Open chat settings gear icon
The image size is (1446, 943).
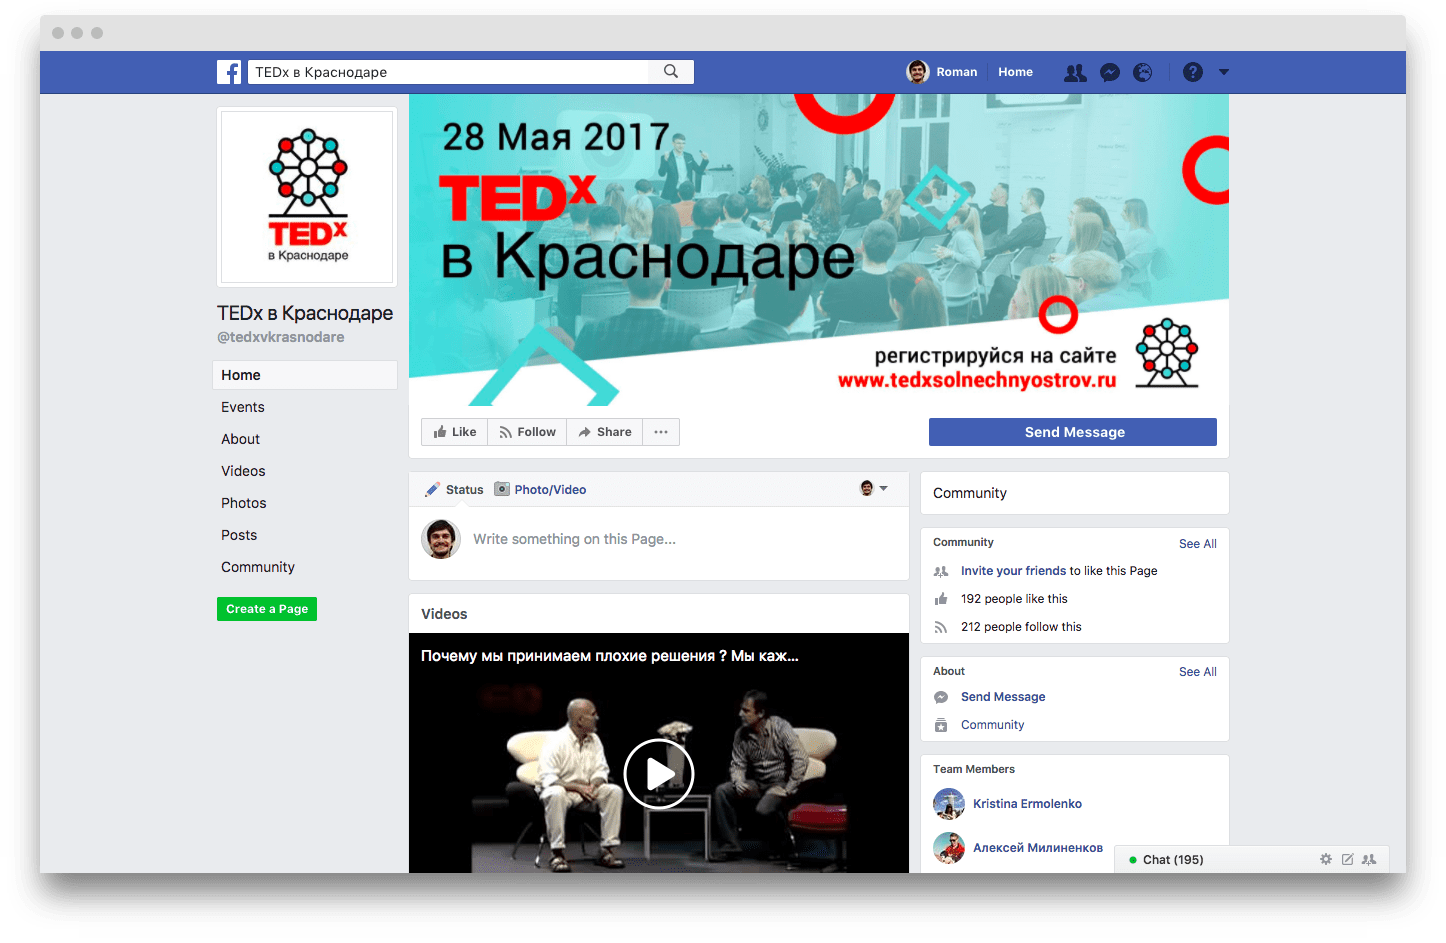click(x=1326, y=859)
